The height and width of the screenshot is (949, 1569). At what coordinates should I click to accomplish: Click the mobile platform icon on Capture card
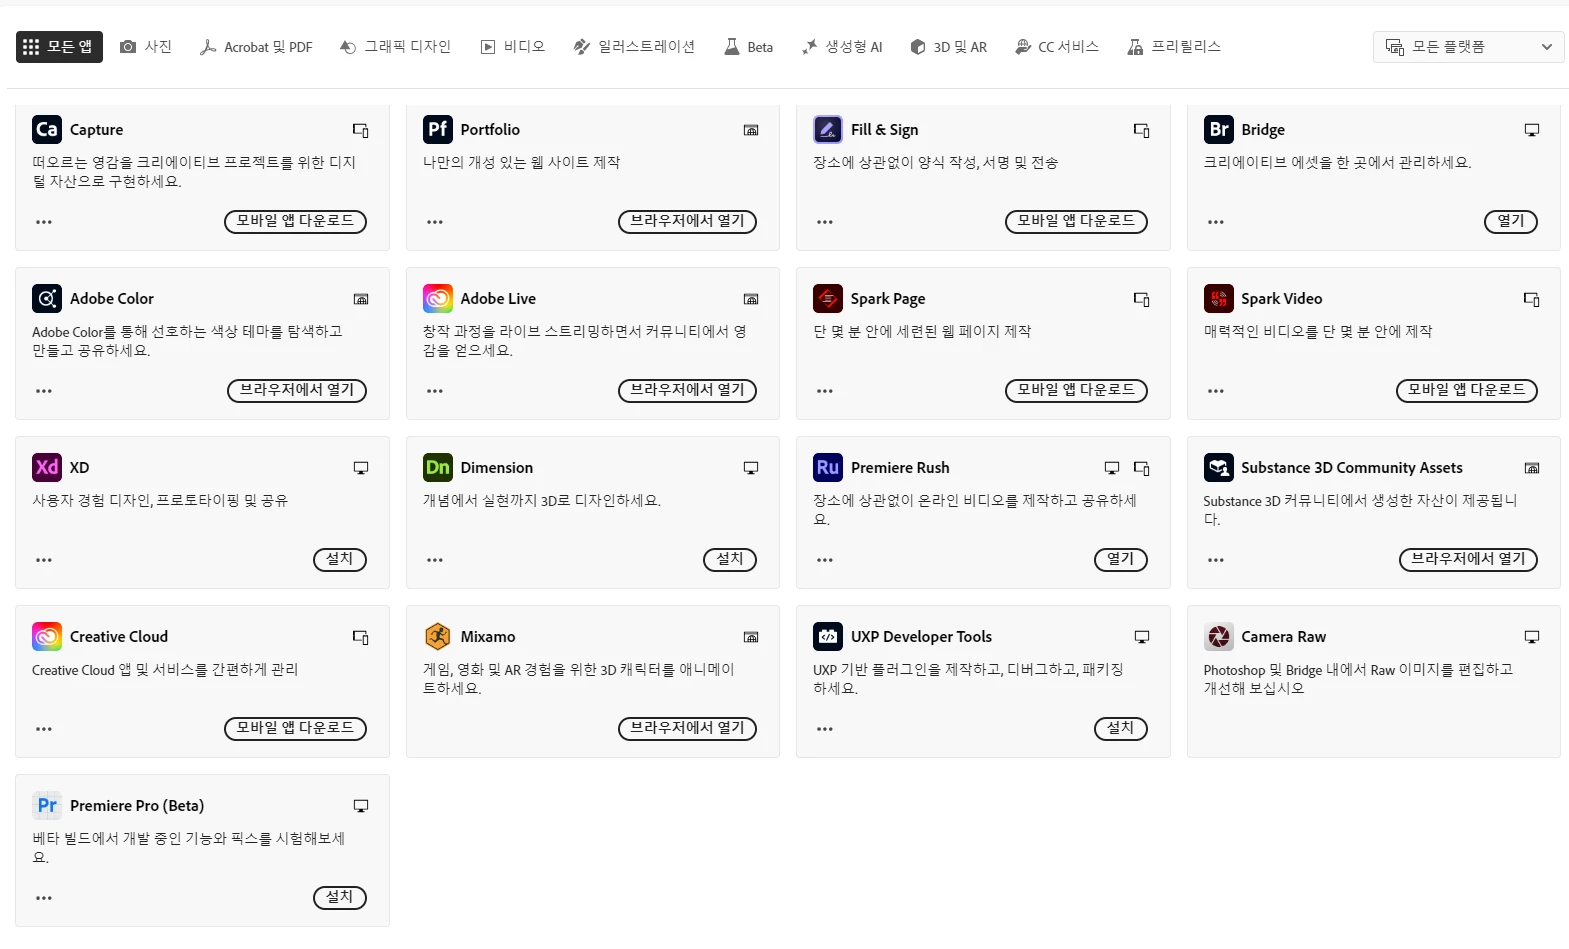[361, 130]
